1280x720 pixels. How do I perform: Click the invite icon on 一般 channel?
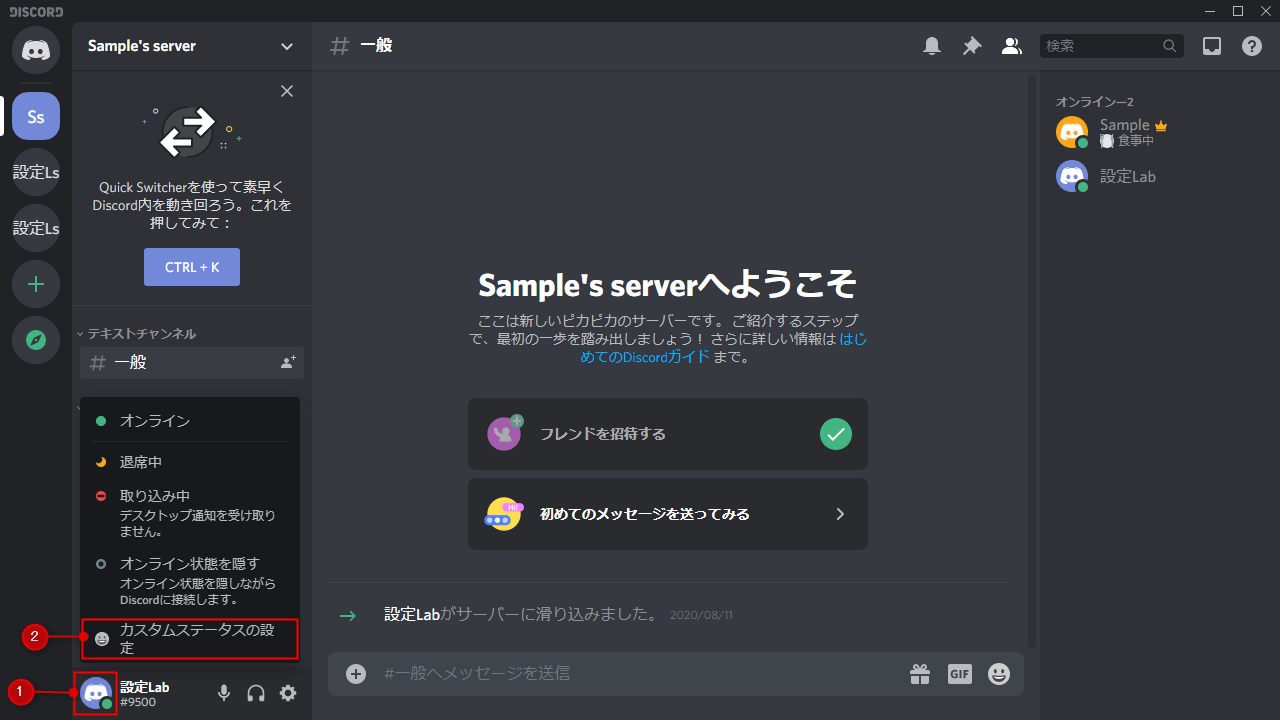click(x=288, y=363)
